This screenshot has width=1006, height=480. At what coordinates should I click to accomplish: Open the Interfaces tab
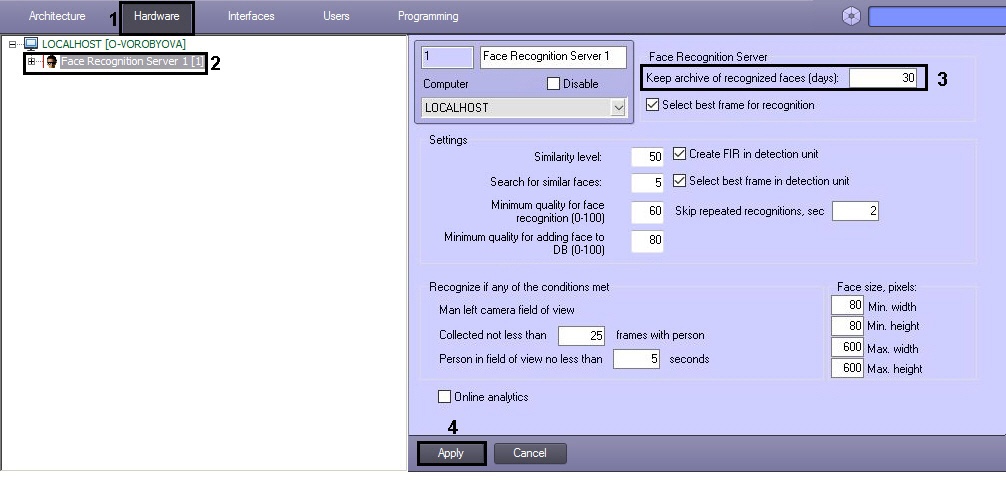click(x=251, y=16)
